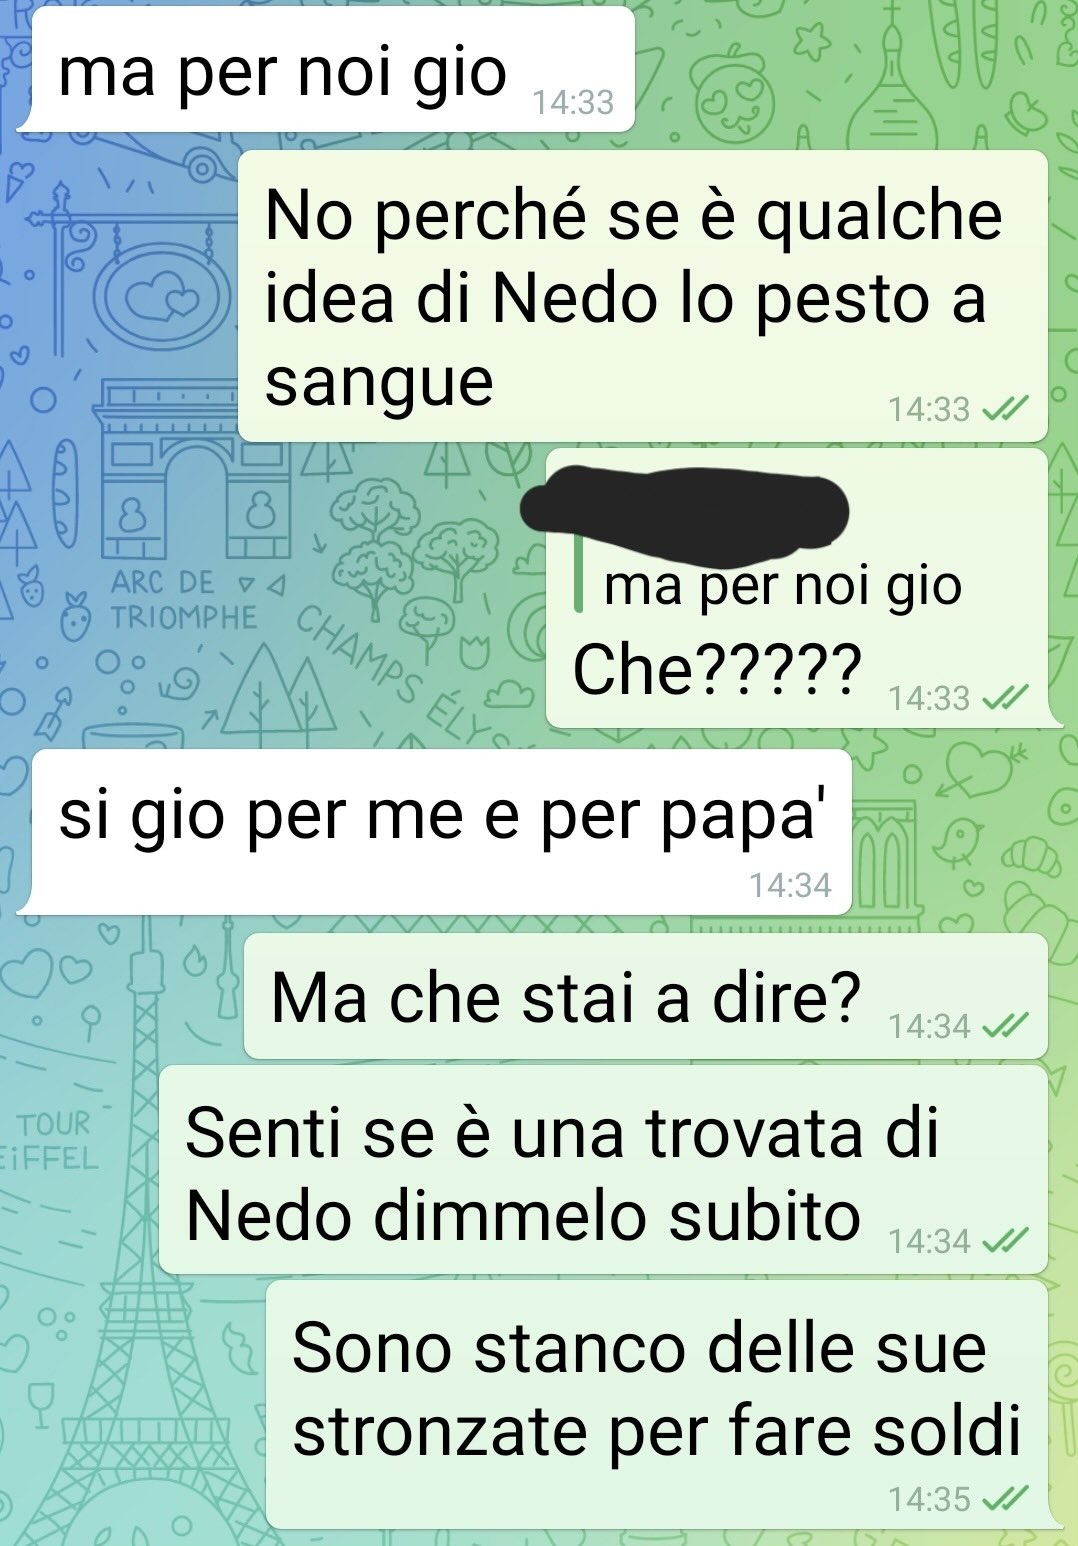Screen dimensions: 1078x1546
Task: Click read checkmarks on 'Ma che stai a dire?'
Action: (1005, 1026)
